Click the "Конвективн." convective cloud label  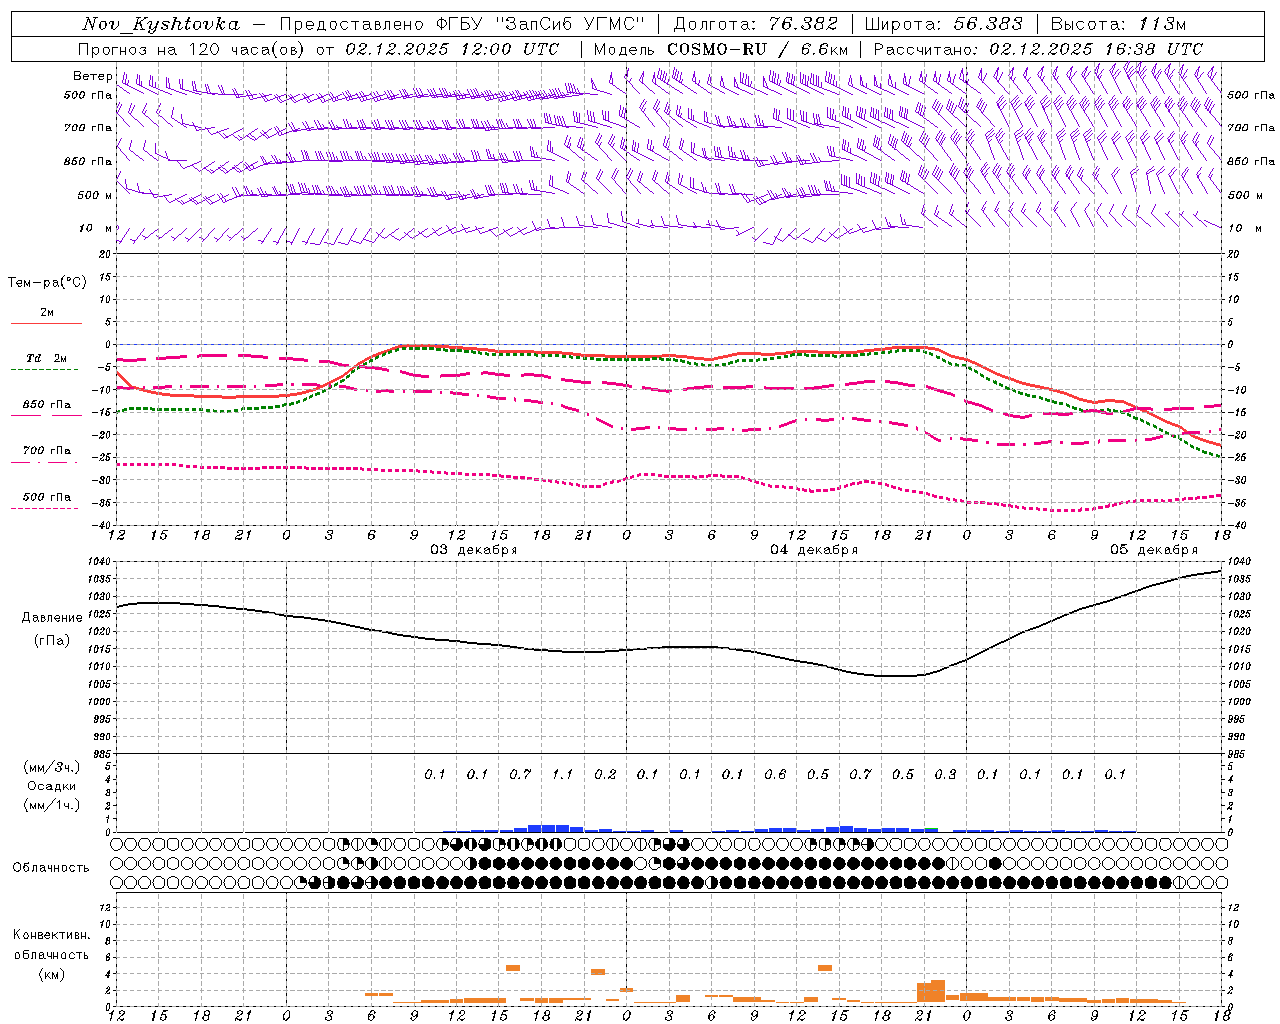click(51, 935)
